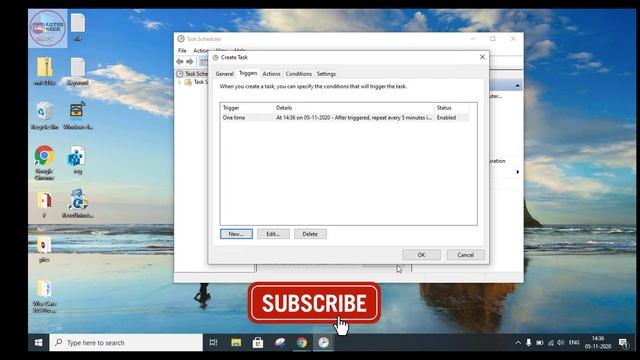Click the Back arrow in Task Scheduler toolbar
Screen dimensions: 640x360
click(x=180, y=62)
